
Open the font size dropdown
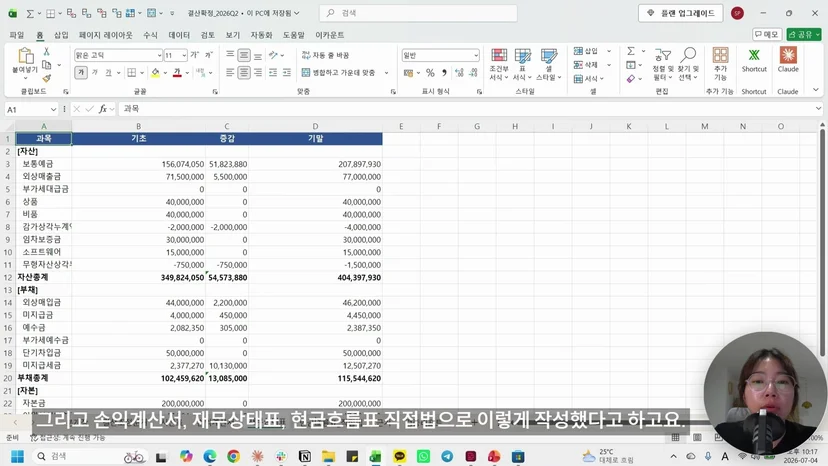pyautogui.click(x=184, y=55)
